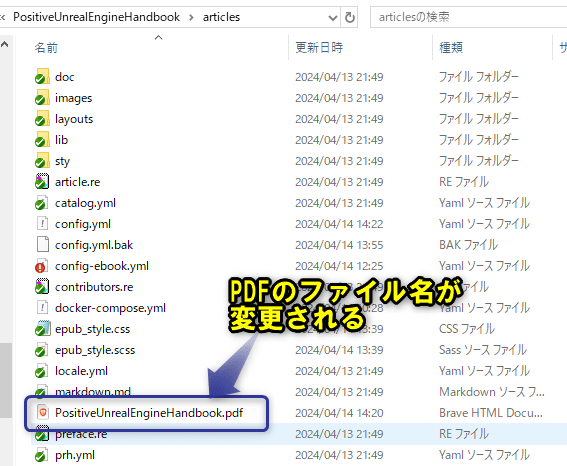Click the sty folder icon

42,161
